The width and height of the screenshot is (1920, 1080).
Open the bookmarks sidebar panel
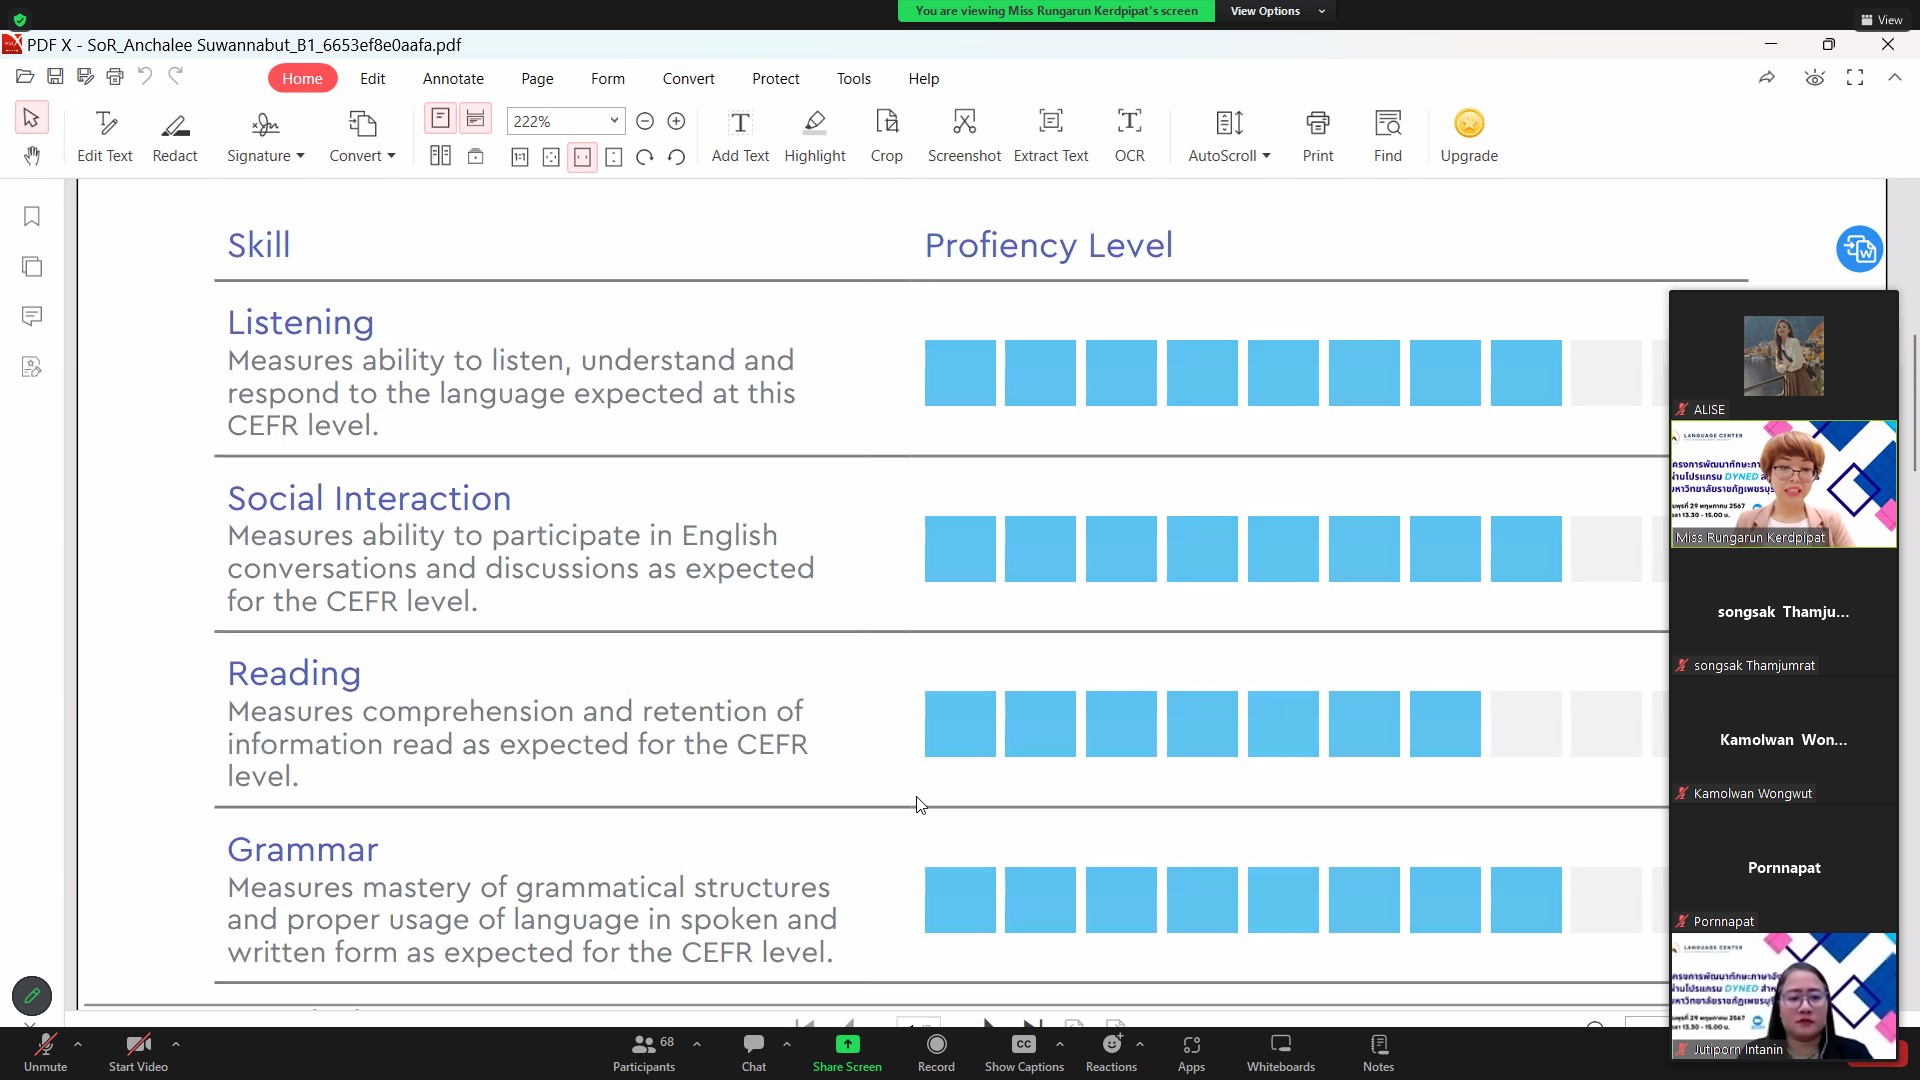(32, 217)
